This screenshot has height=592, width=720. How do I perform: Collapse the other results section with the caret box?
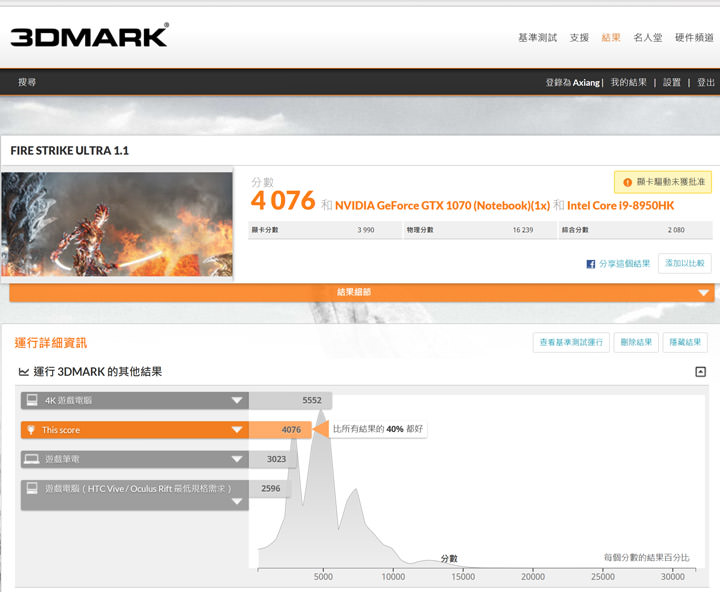point(700,372)
